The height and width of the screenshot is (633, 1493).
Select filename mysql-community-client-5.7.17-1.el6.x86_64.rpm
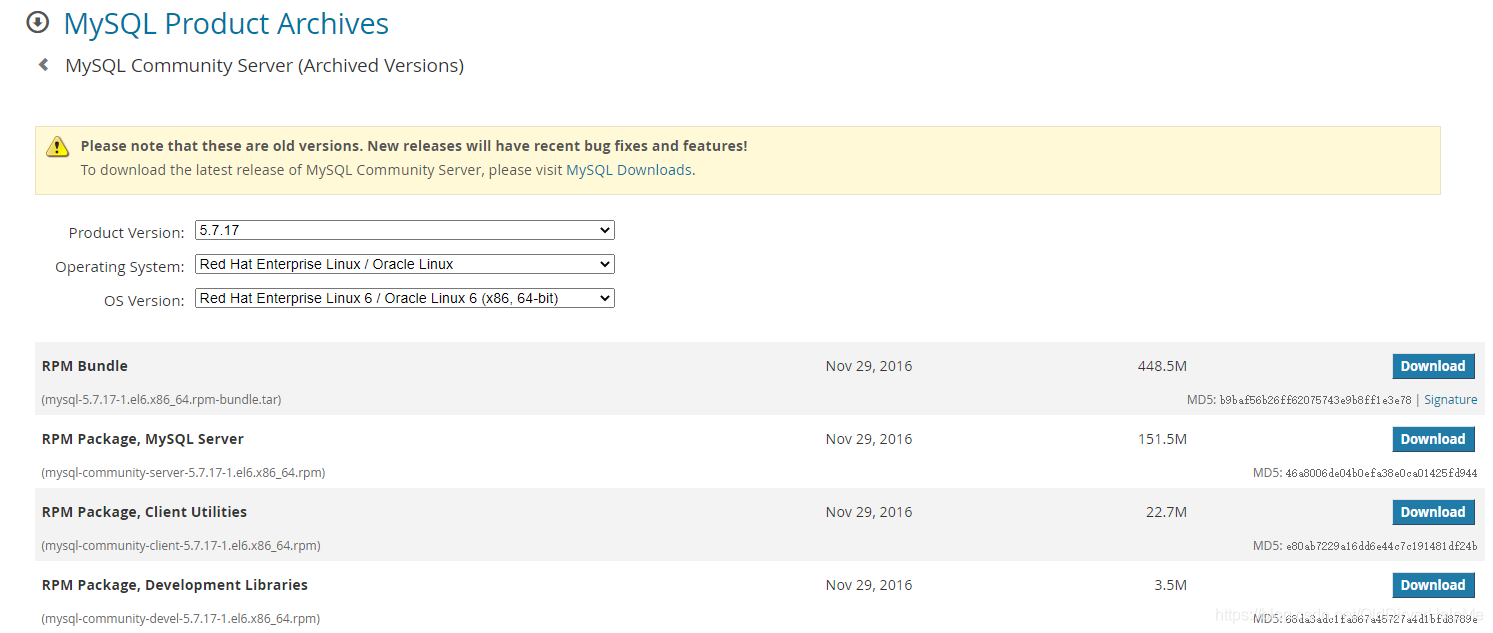(181, 545)
